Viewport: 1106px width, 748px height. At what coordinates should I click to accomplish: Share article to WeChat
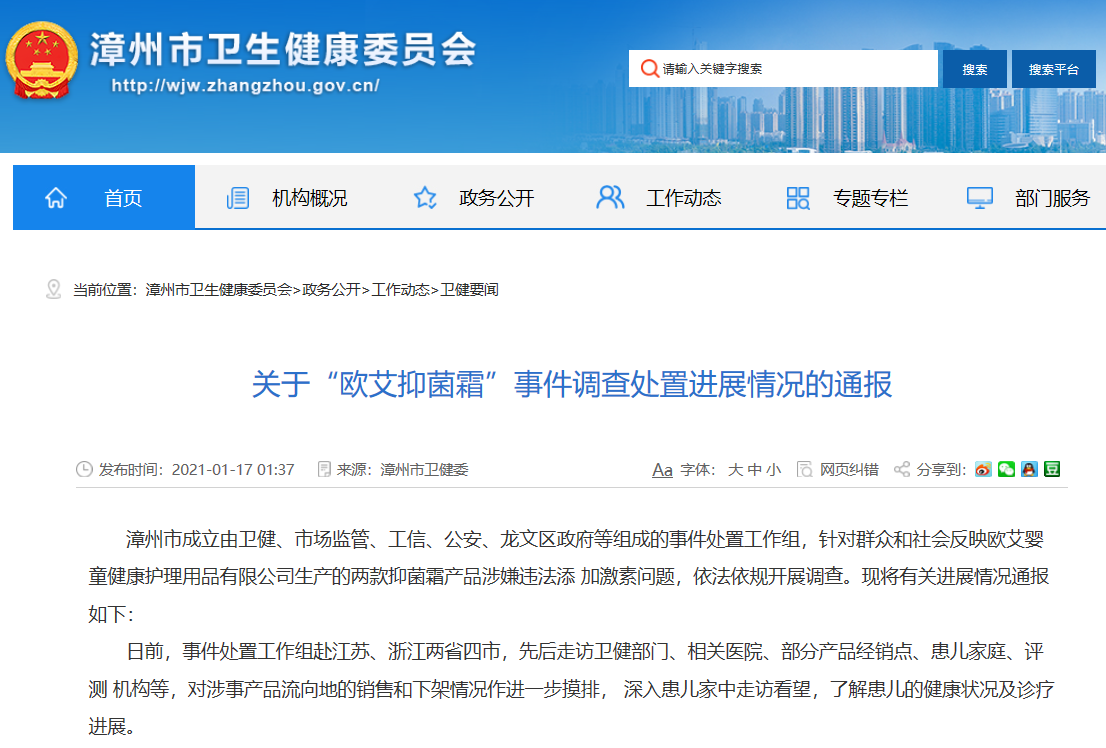click(1007, 469)
